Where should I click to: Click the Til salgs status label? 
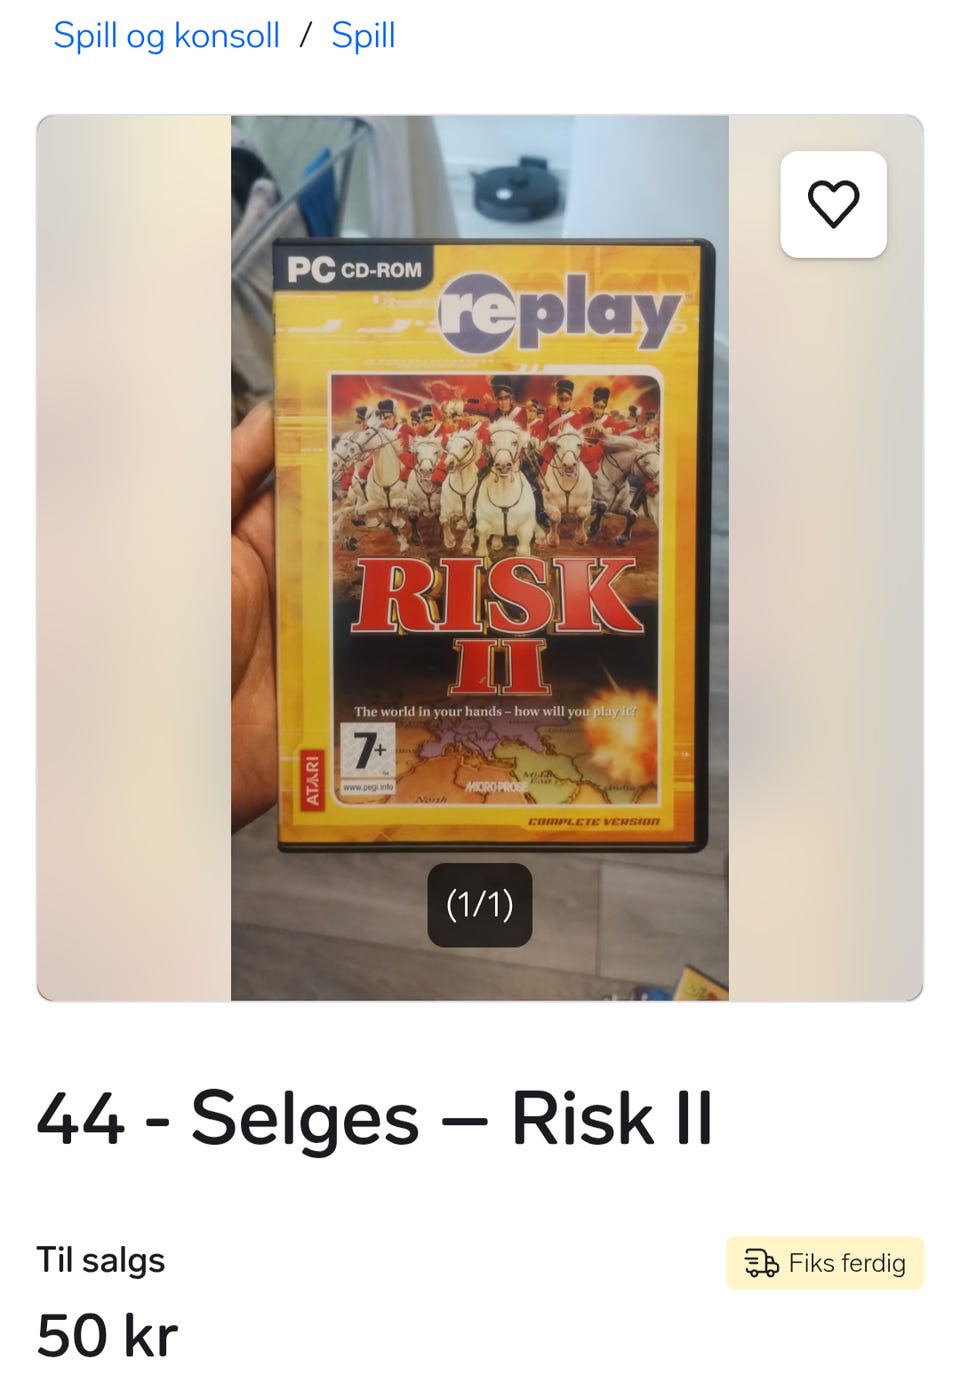(101, 1260)
